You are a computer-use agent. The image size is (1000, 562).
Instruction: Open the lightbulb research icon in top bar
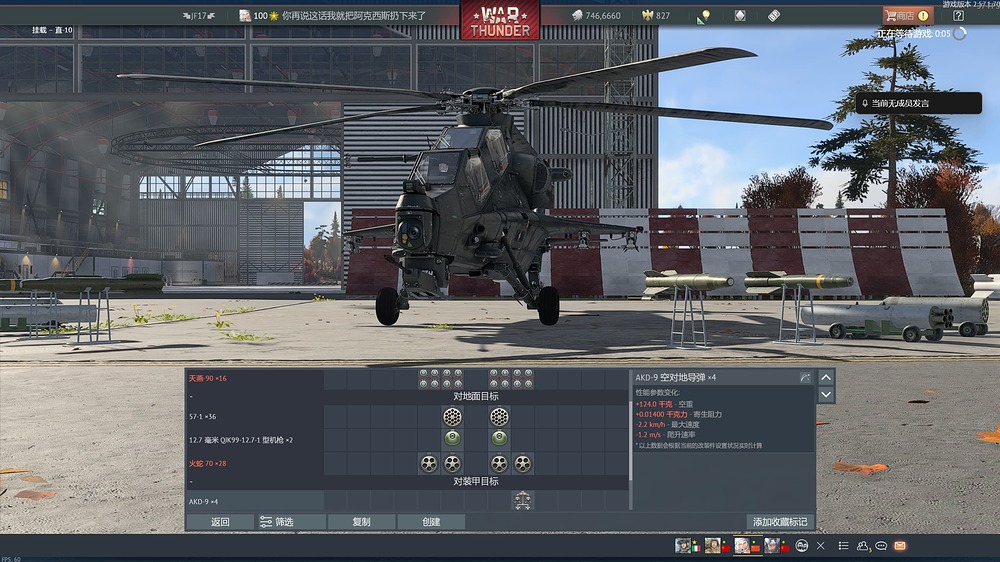point(704,16)
